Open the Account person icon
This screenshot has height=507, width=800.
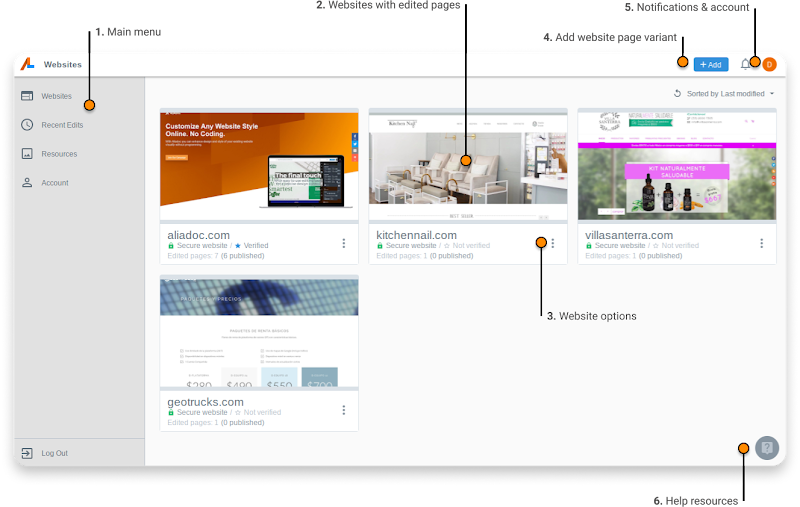(x=27, y=183)
